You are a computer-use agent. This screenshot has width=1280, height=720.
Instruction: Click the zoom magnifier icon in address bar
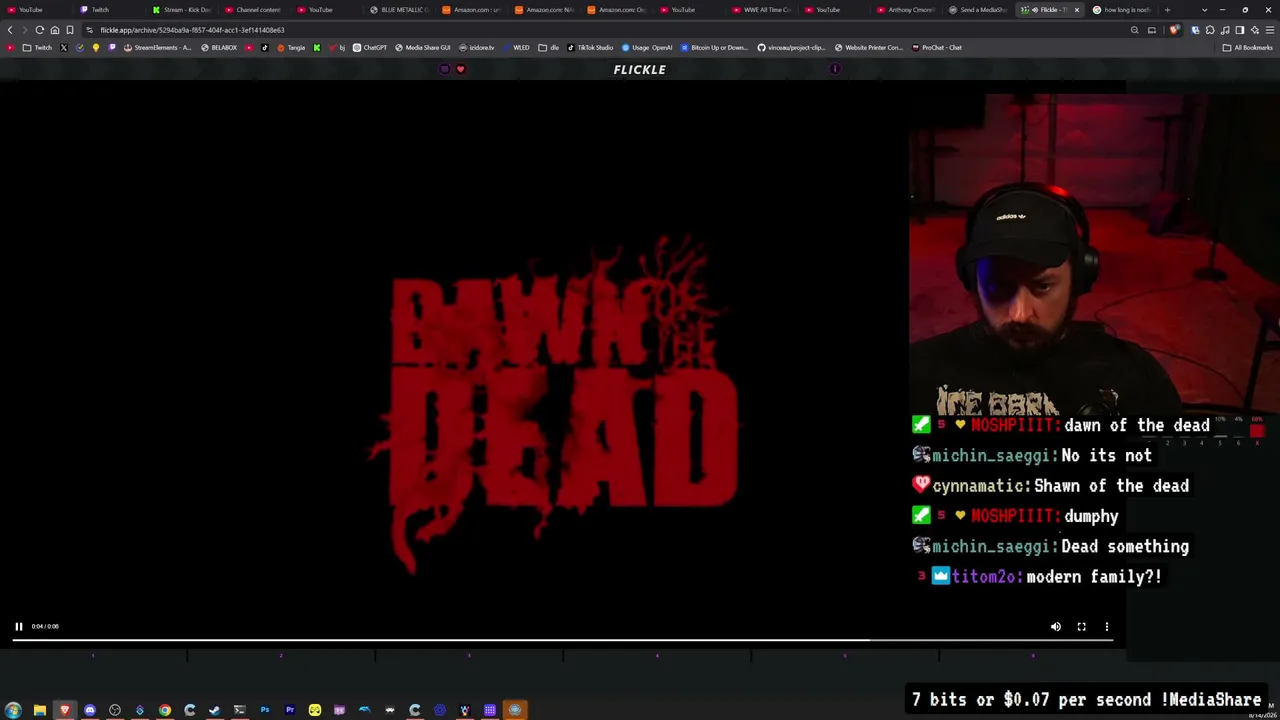[x=1135, y=30]
